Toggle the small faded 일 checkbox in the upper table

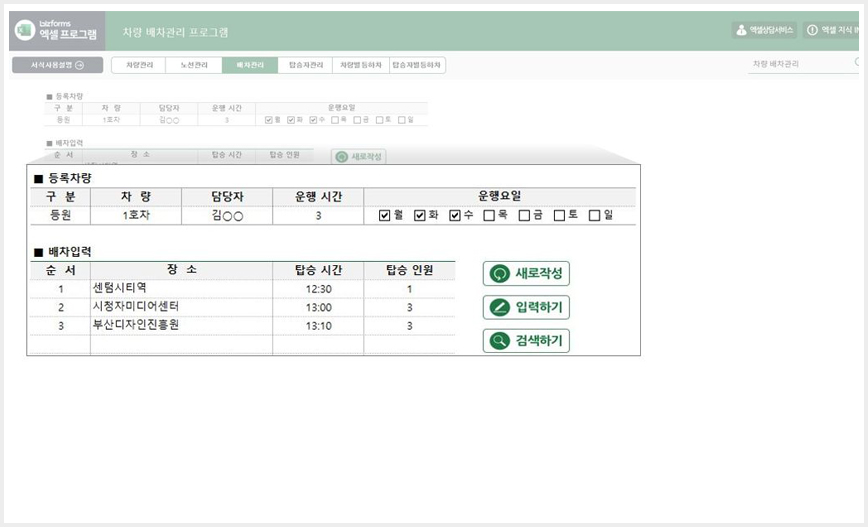click(x=402, y=120)
